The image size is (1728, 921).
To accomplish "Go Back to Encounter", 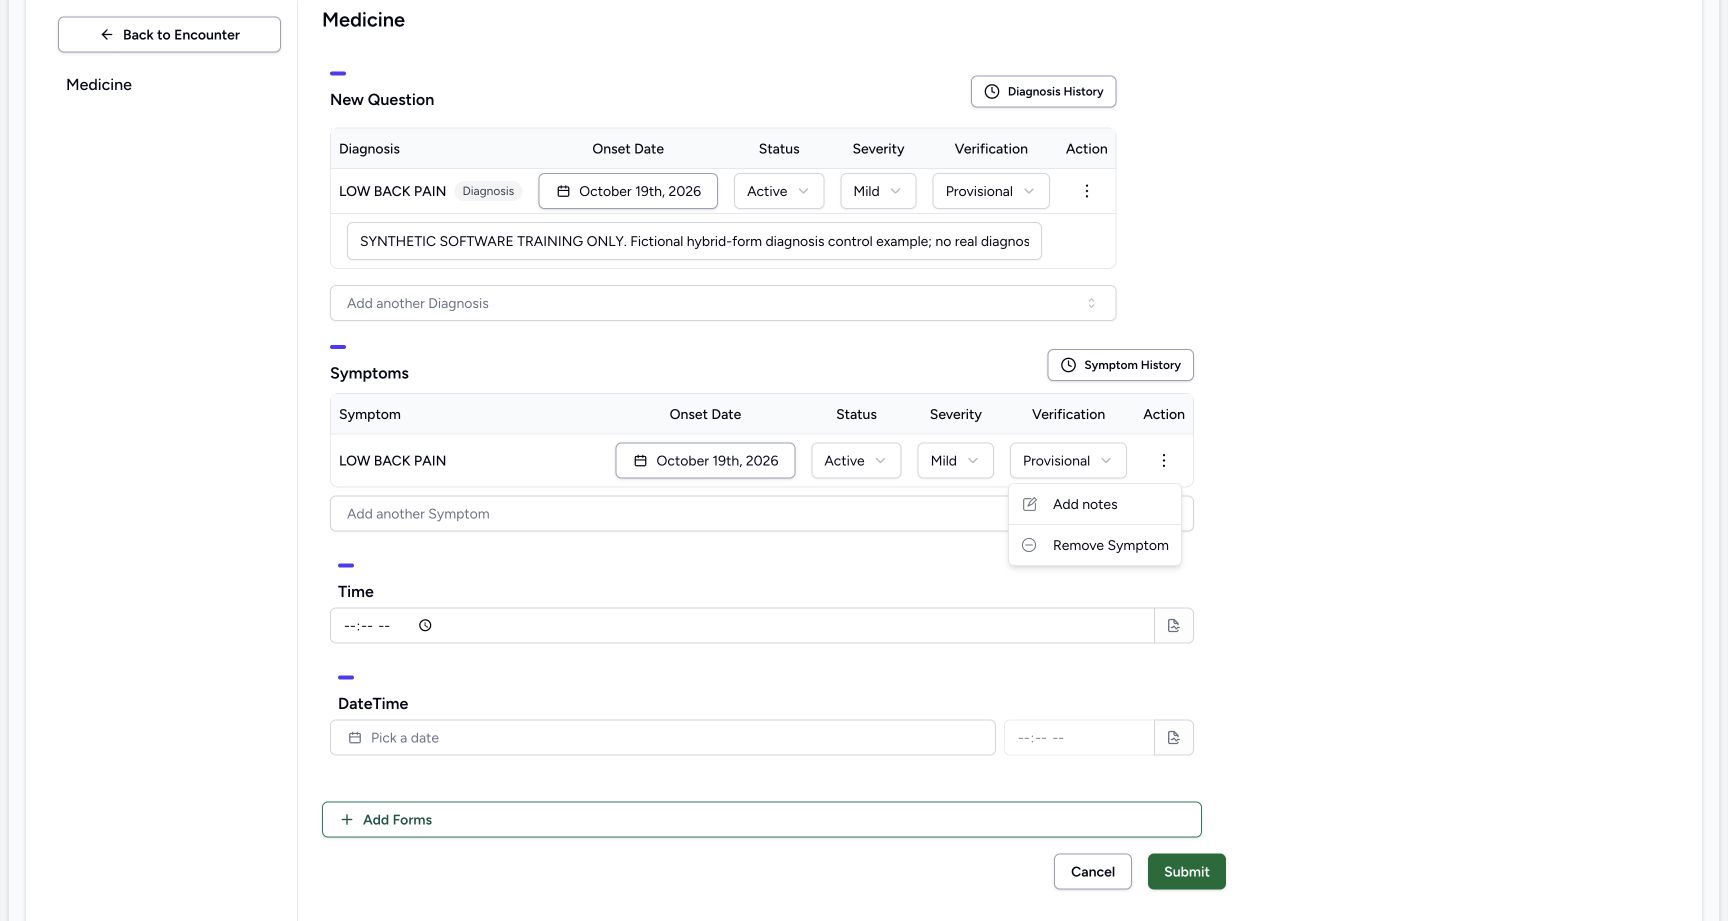I will (x=169, y=35).
